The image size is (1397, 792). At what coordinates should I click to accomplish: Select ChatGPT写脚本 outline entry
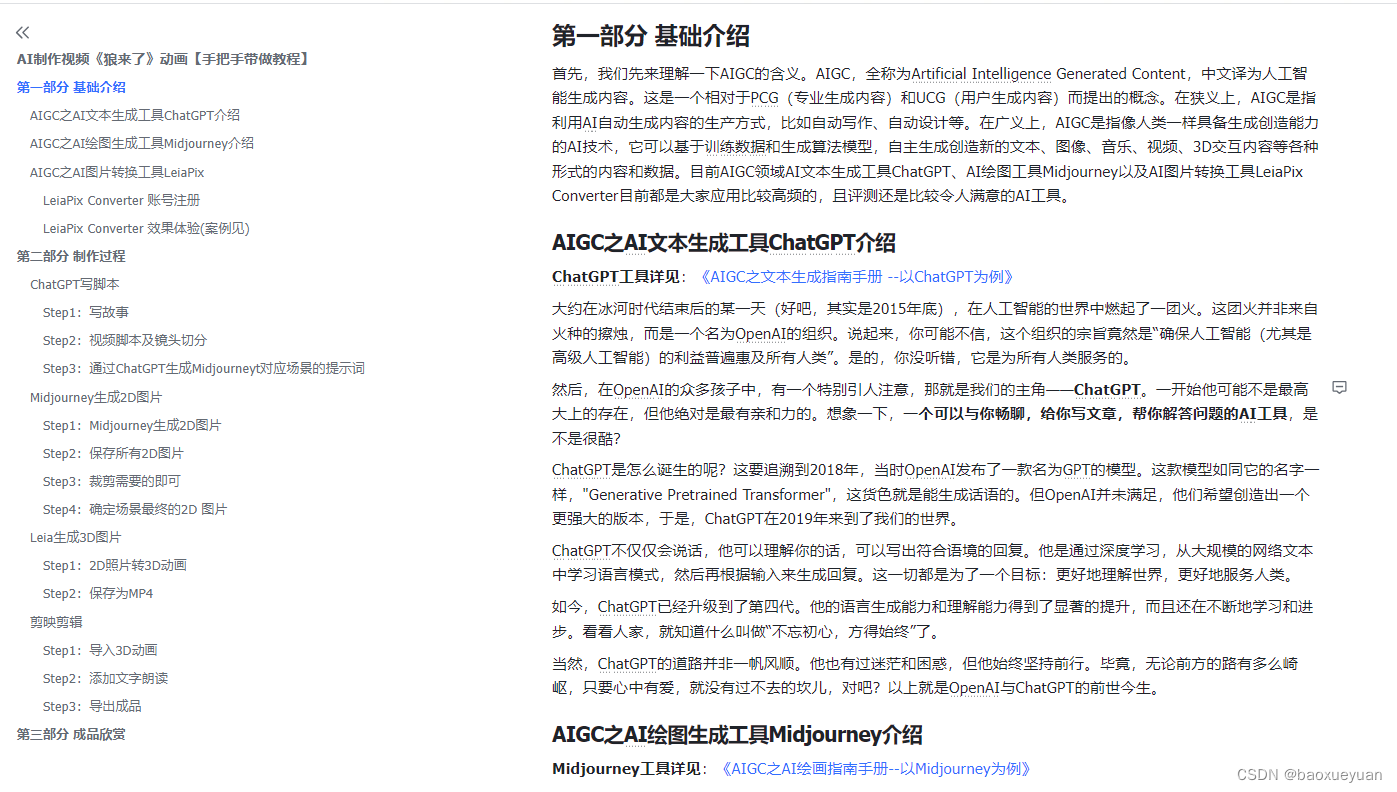click(x=75, y=284)
